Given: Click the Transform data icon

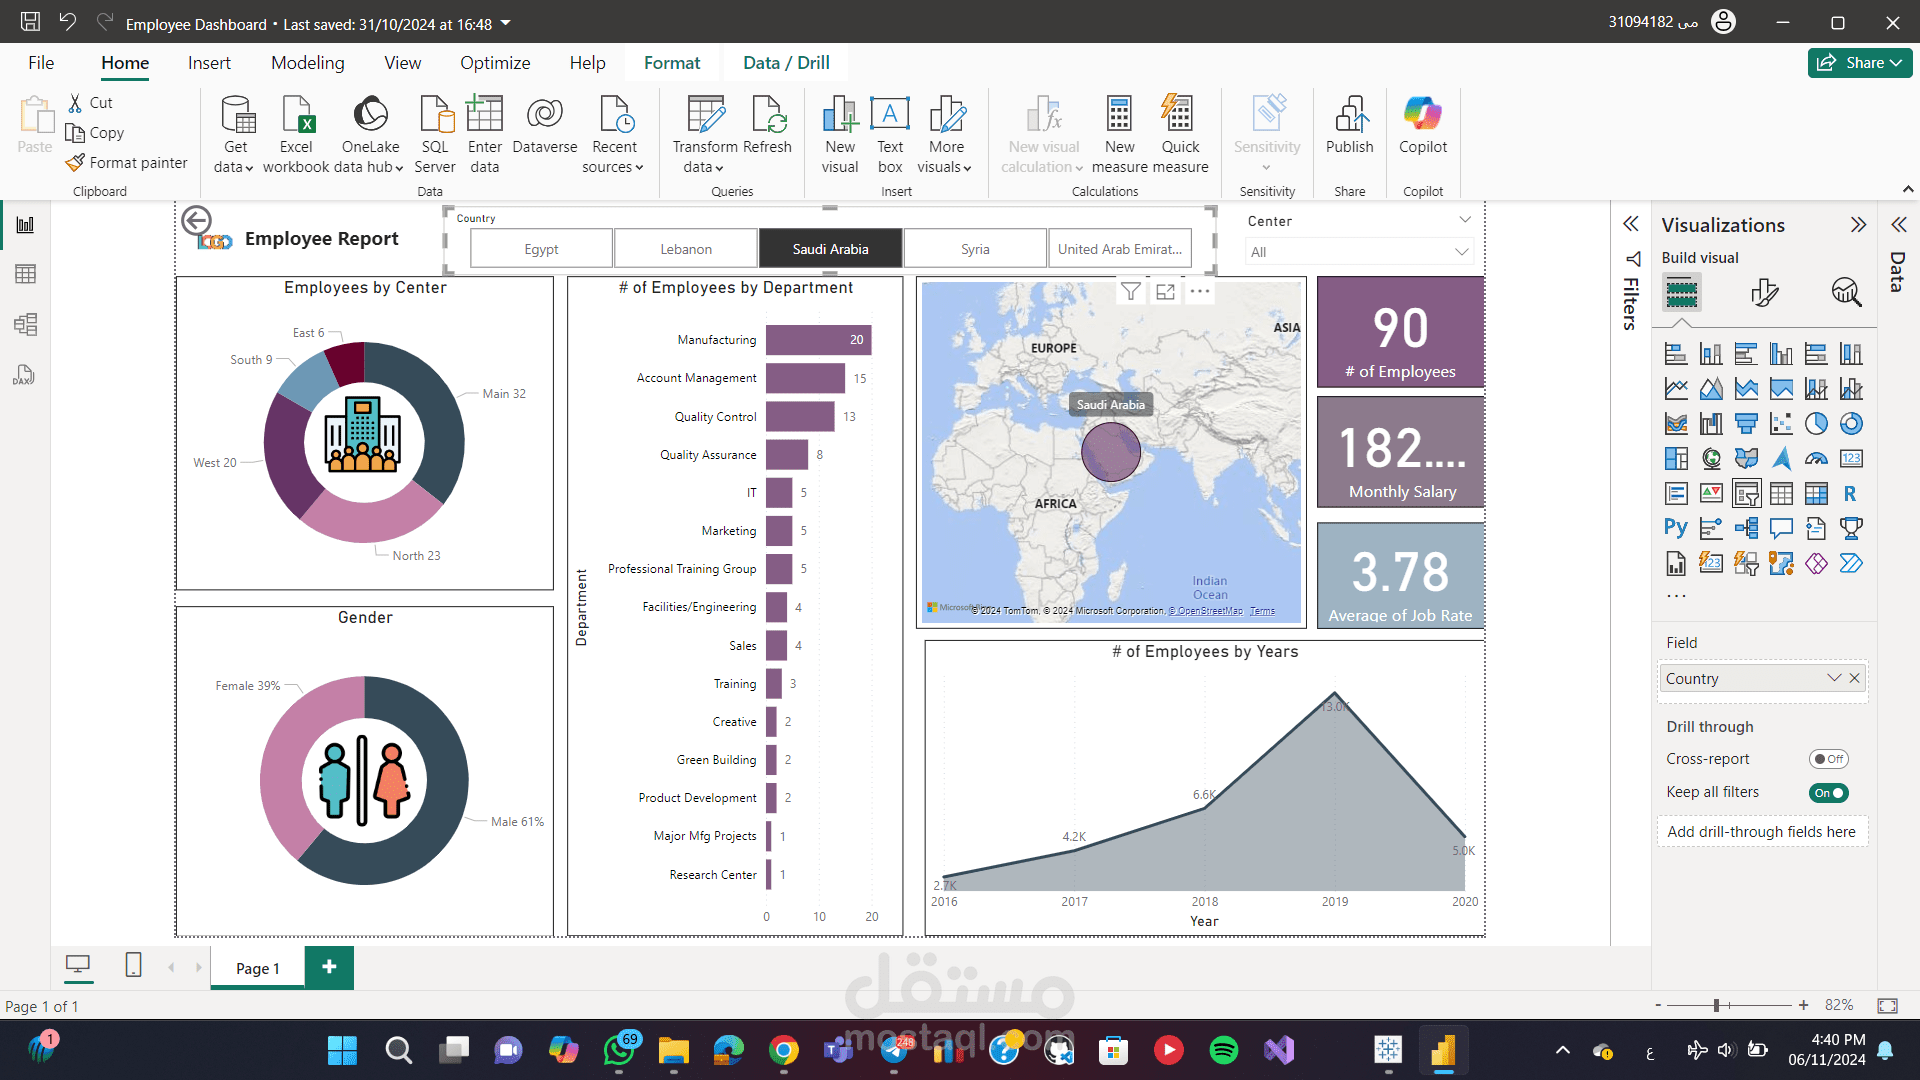Looking at the screenshot, I should coord(705,115).
